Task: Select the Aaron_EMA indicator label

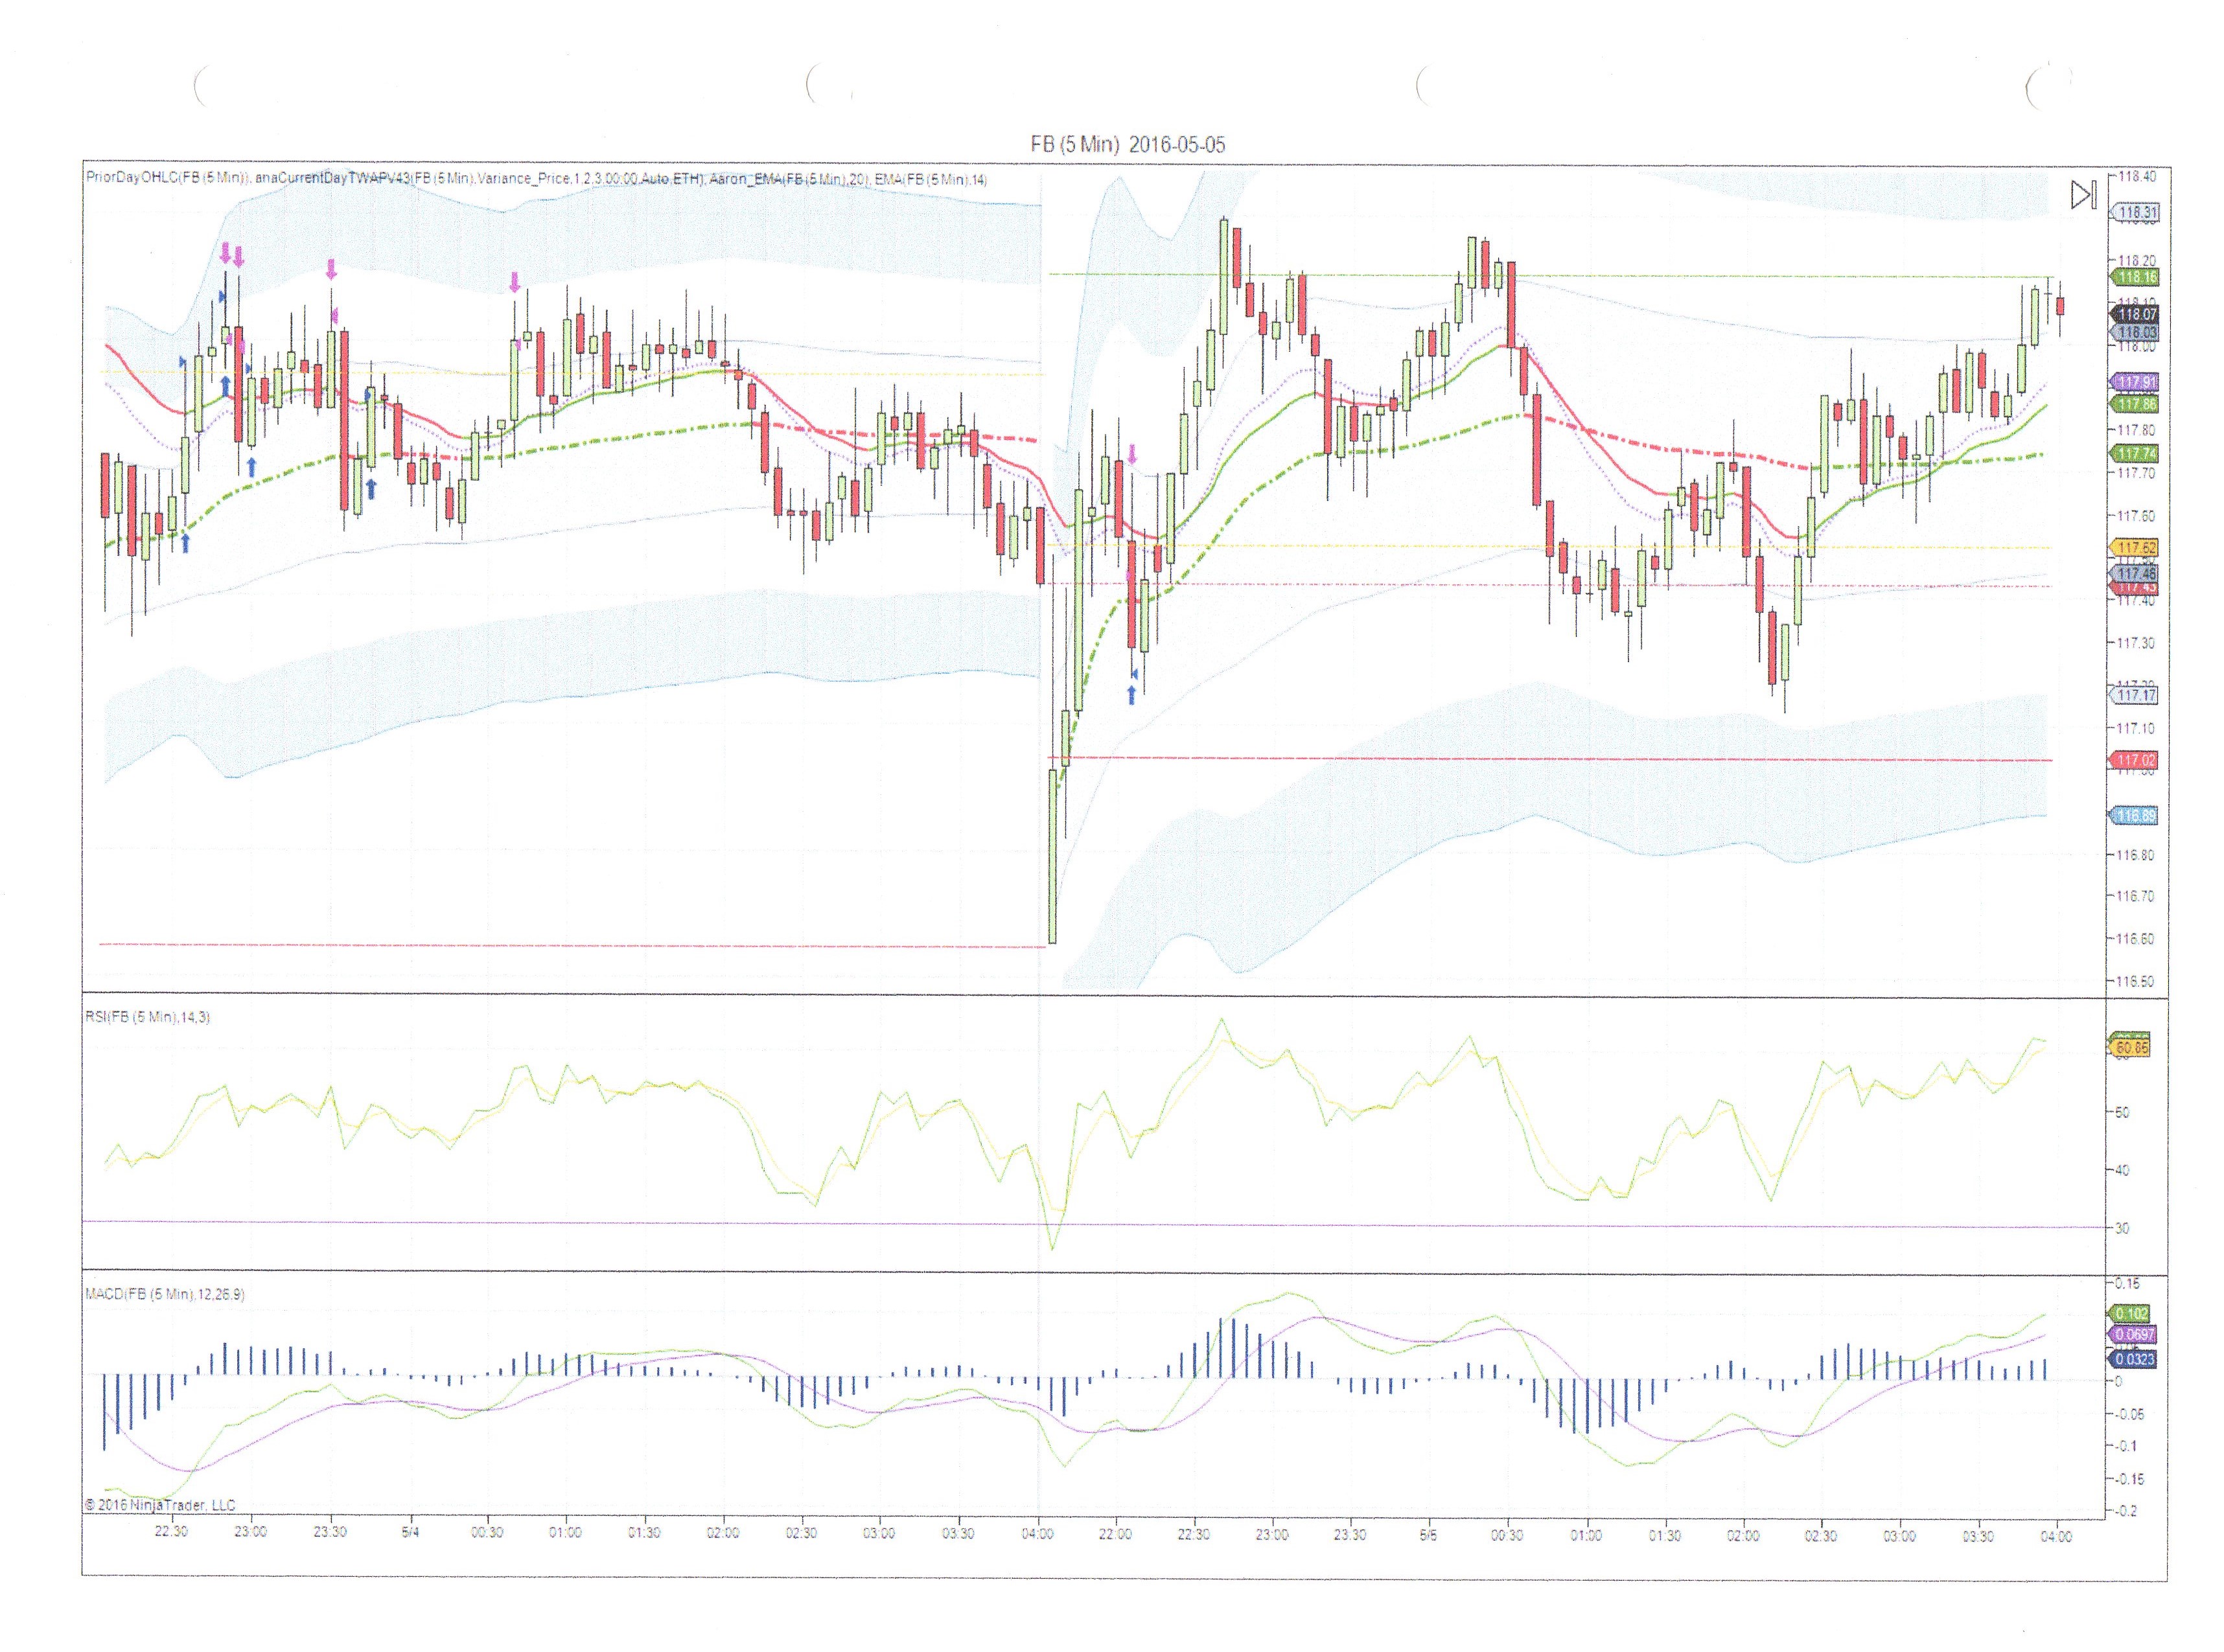Action: pyautogui.click(x=790, y=179)
